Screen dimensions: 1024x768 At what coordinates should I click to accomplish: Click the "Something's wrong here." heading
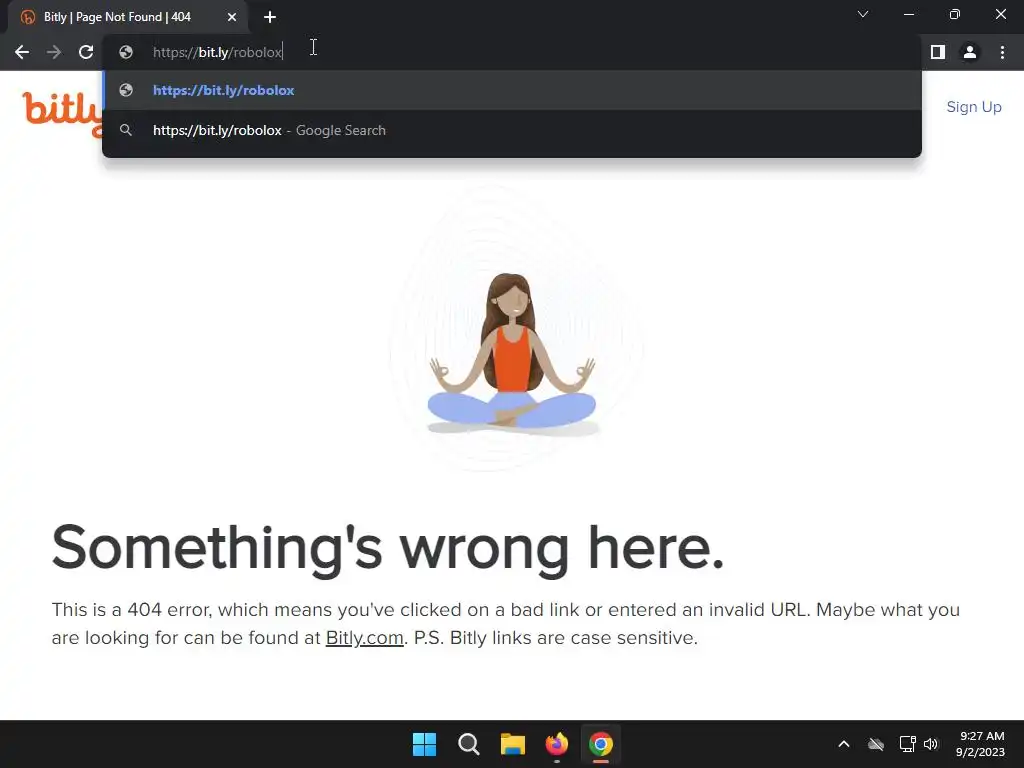(388, 549)
